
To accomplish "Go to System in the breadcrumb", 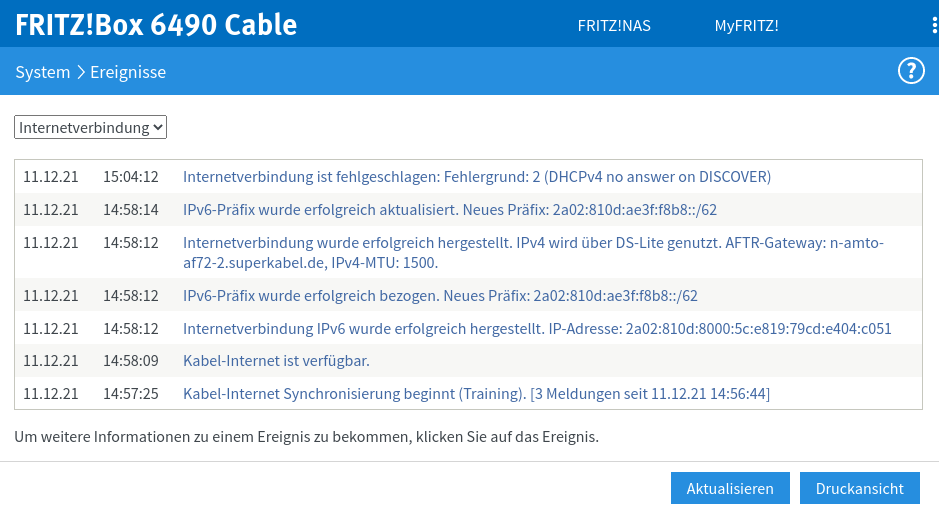I will coord(42,72).
